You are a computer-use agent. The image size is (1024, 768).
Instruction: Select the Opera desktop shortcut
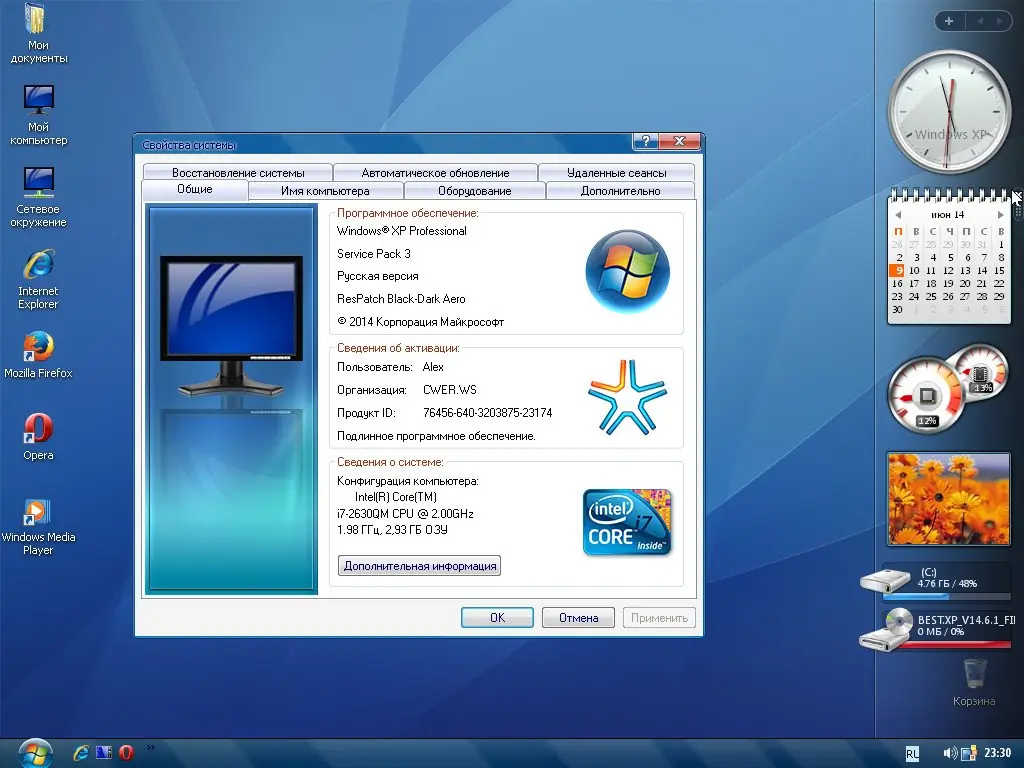38,437
